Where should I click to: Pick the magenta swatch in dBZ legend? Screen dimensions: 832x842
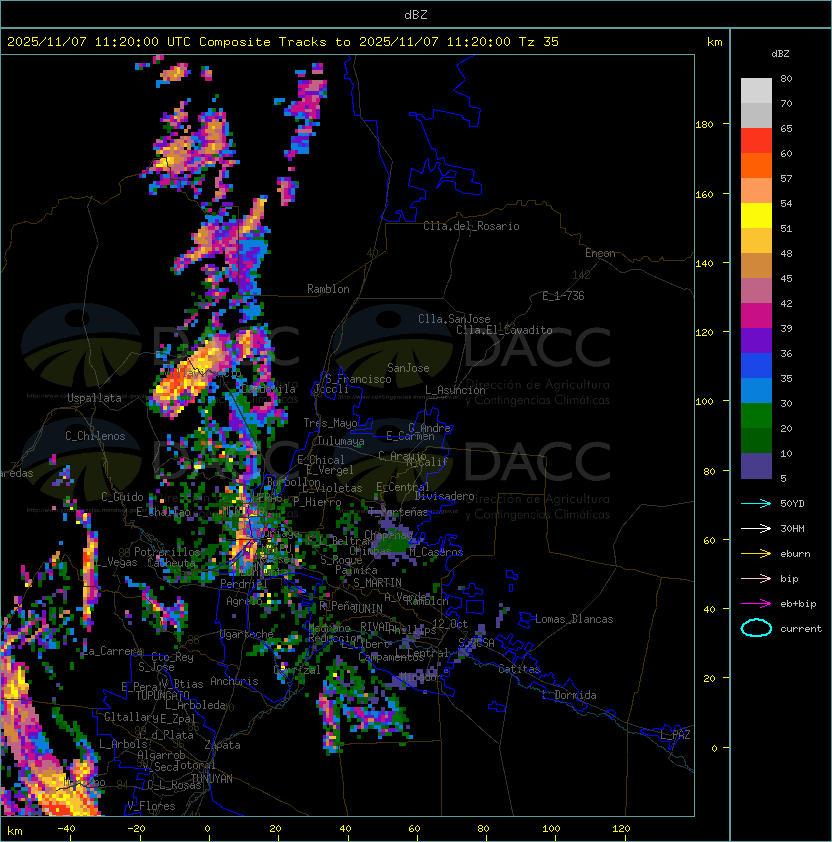[756, 316]
